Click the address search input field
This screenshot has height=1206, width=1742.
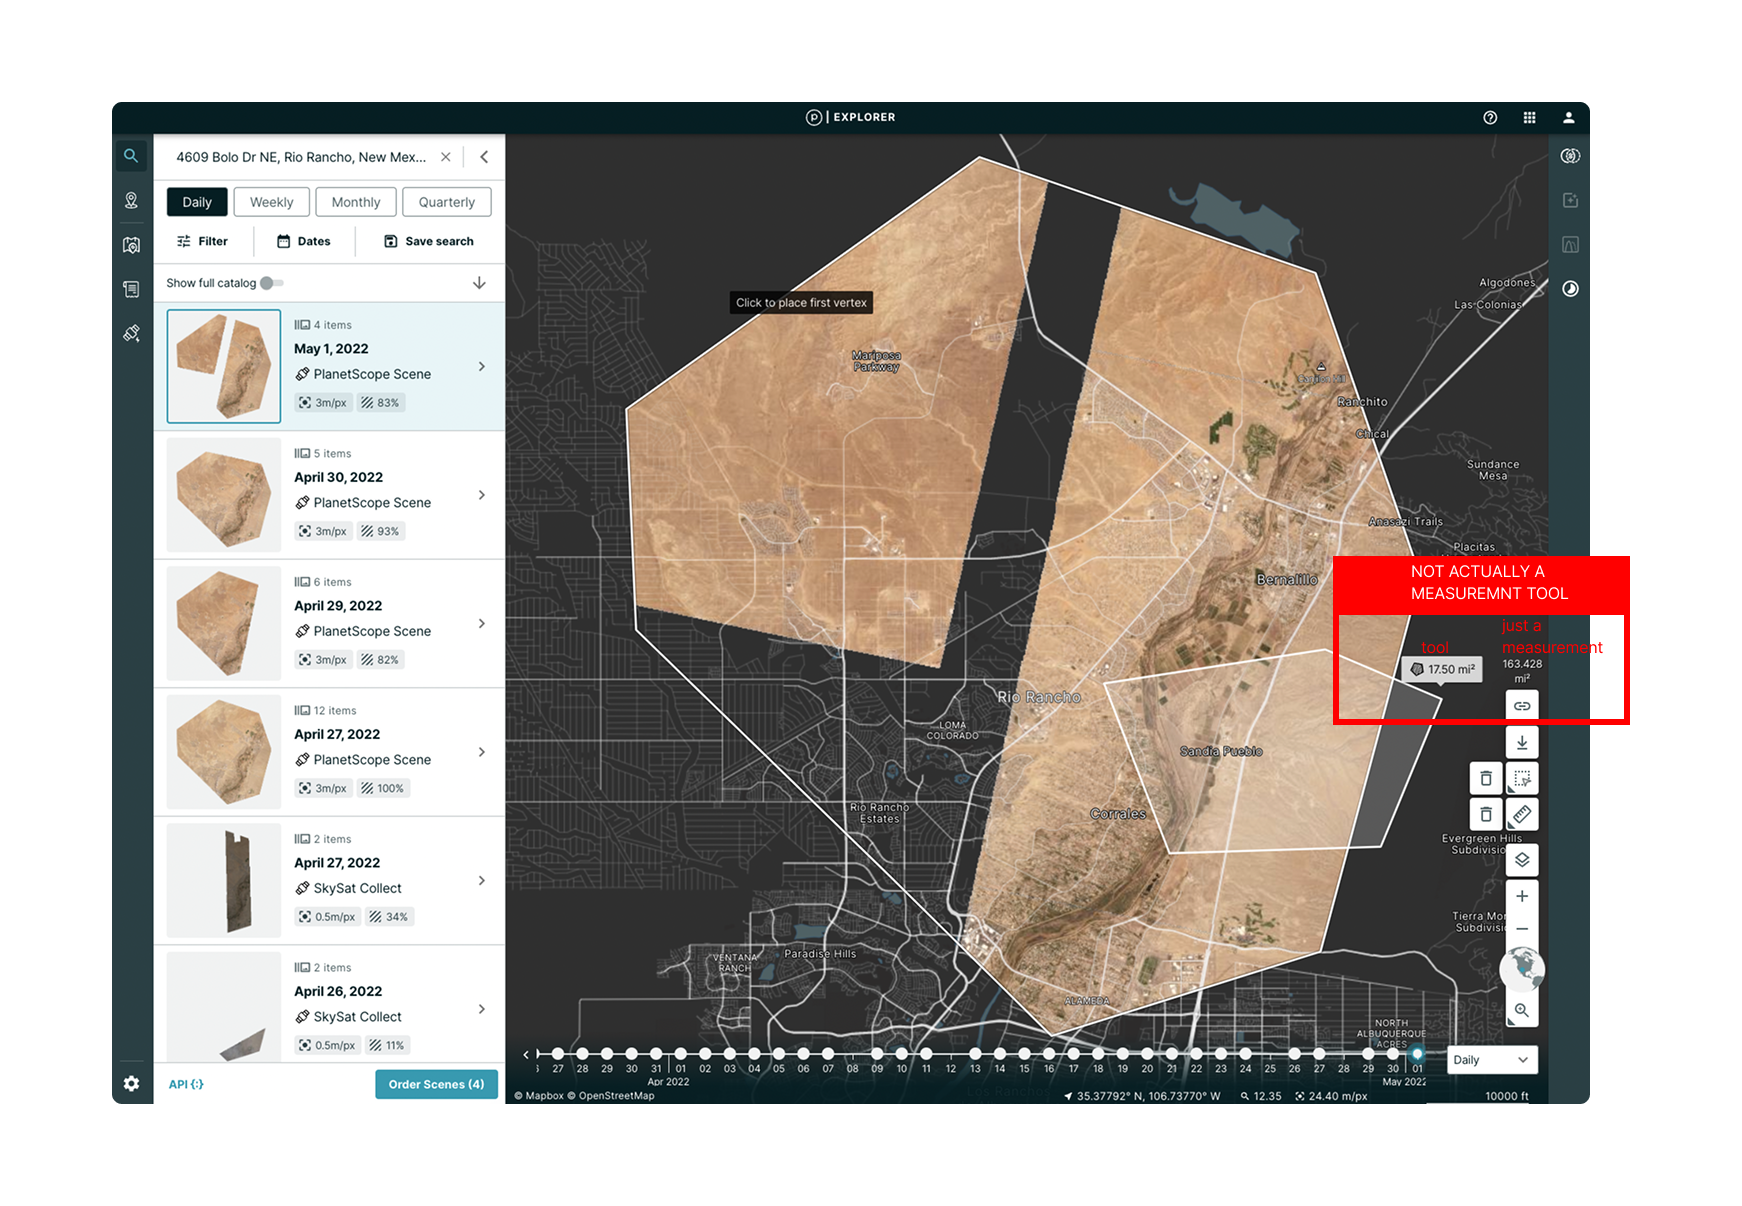(x=301, y=157)
